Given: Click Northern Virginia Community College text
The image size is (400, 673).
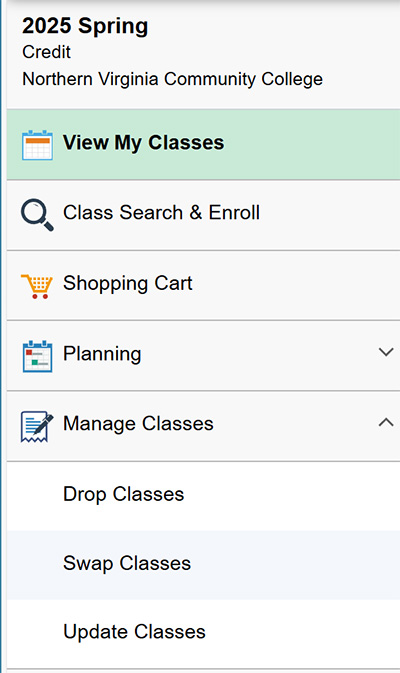Looking at the screenshot, I should pyautogui.click(x=173, y=79).
